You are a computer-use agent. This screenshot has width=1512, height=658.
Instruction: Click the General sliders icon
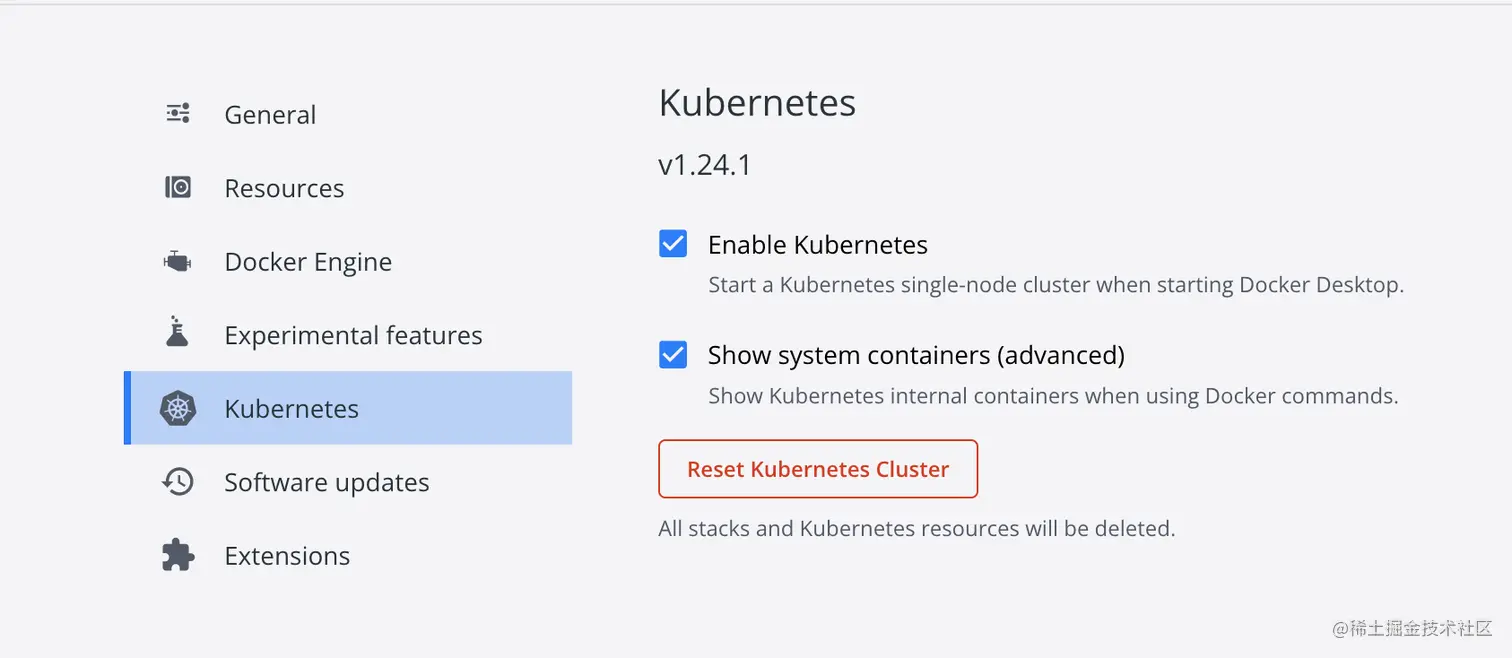coord(178,113)
